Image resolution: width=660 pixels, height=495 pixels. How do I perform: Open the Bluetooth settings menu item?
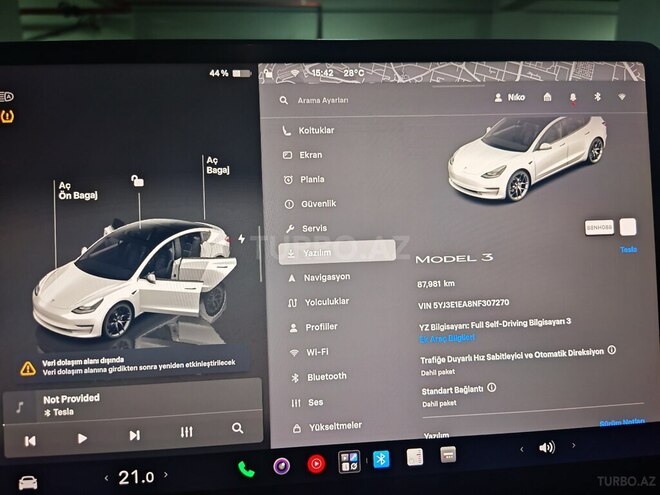coord(319,377)
